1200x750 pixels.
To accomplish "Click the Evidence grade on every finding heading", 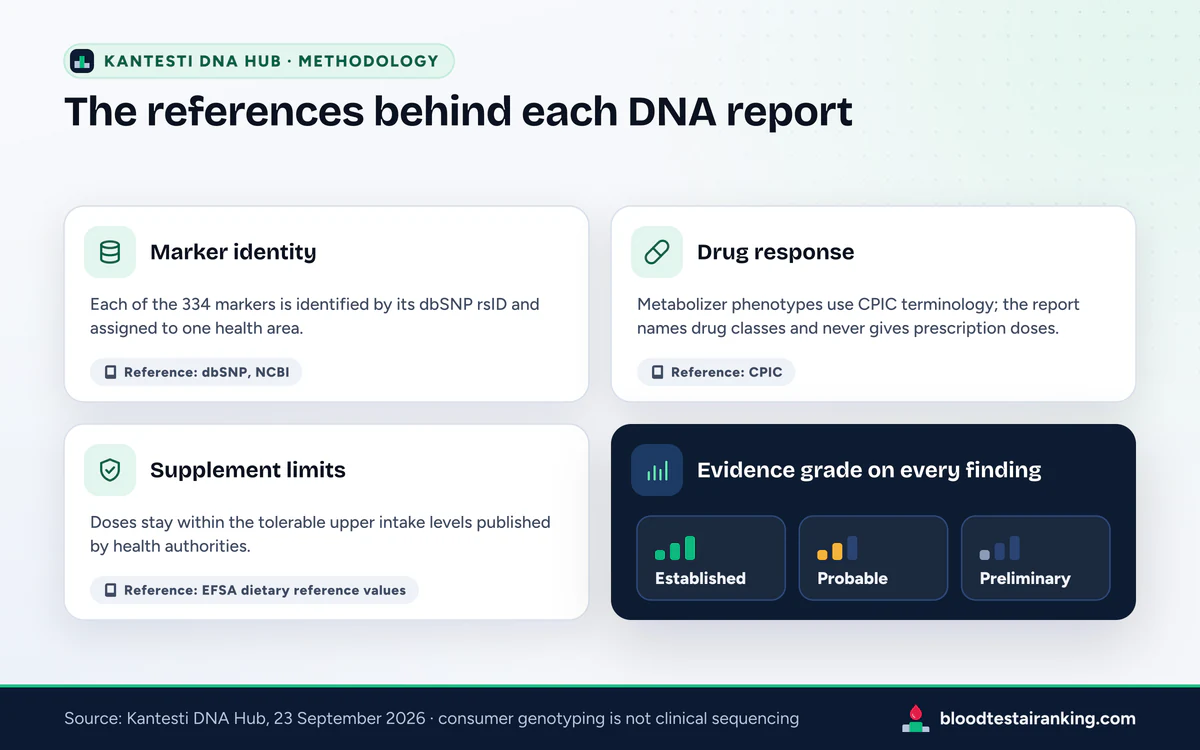I will (869, 470).
